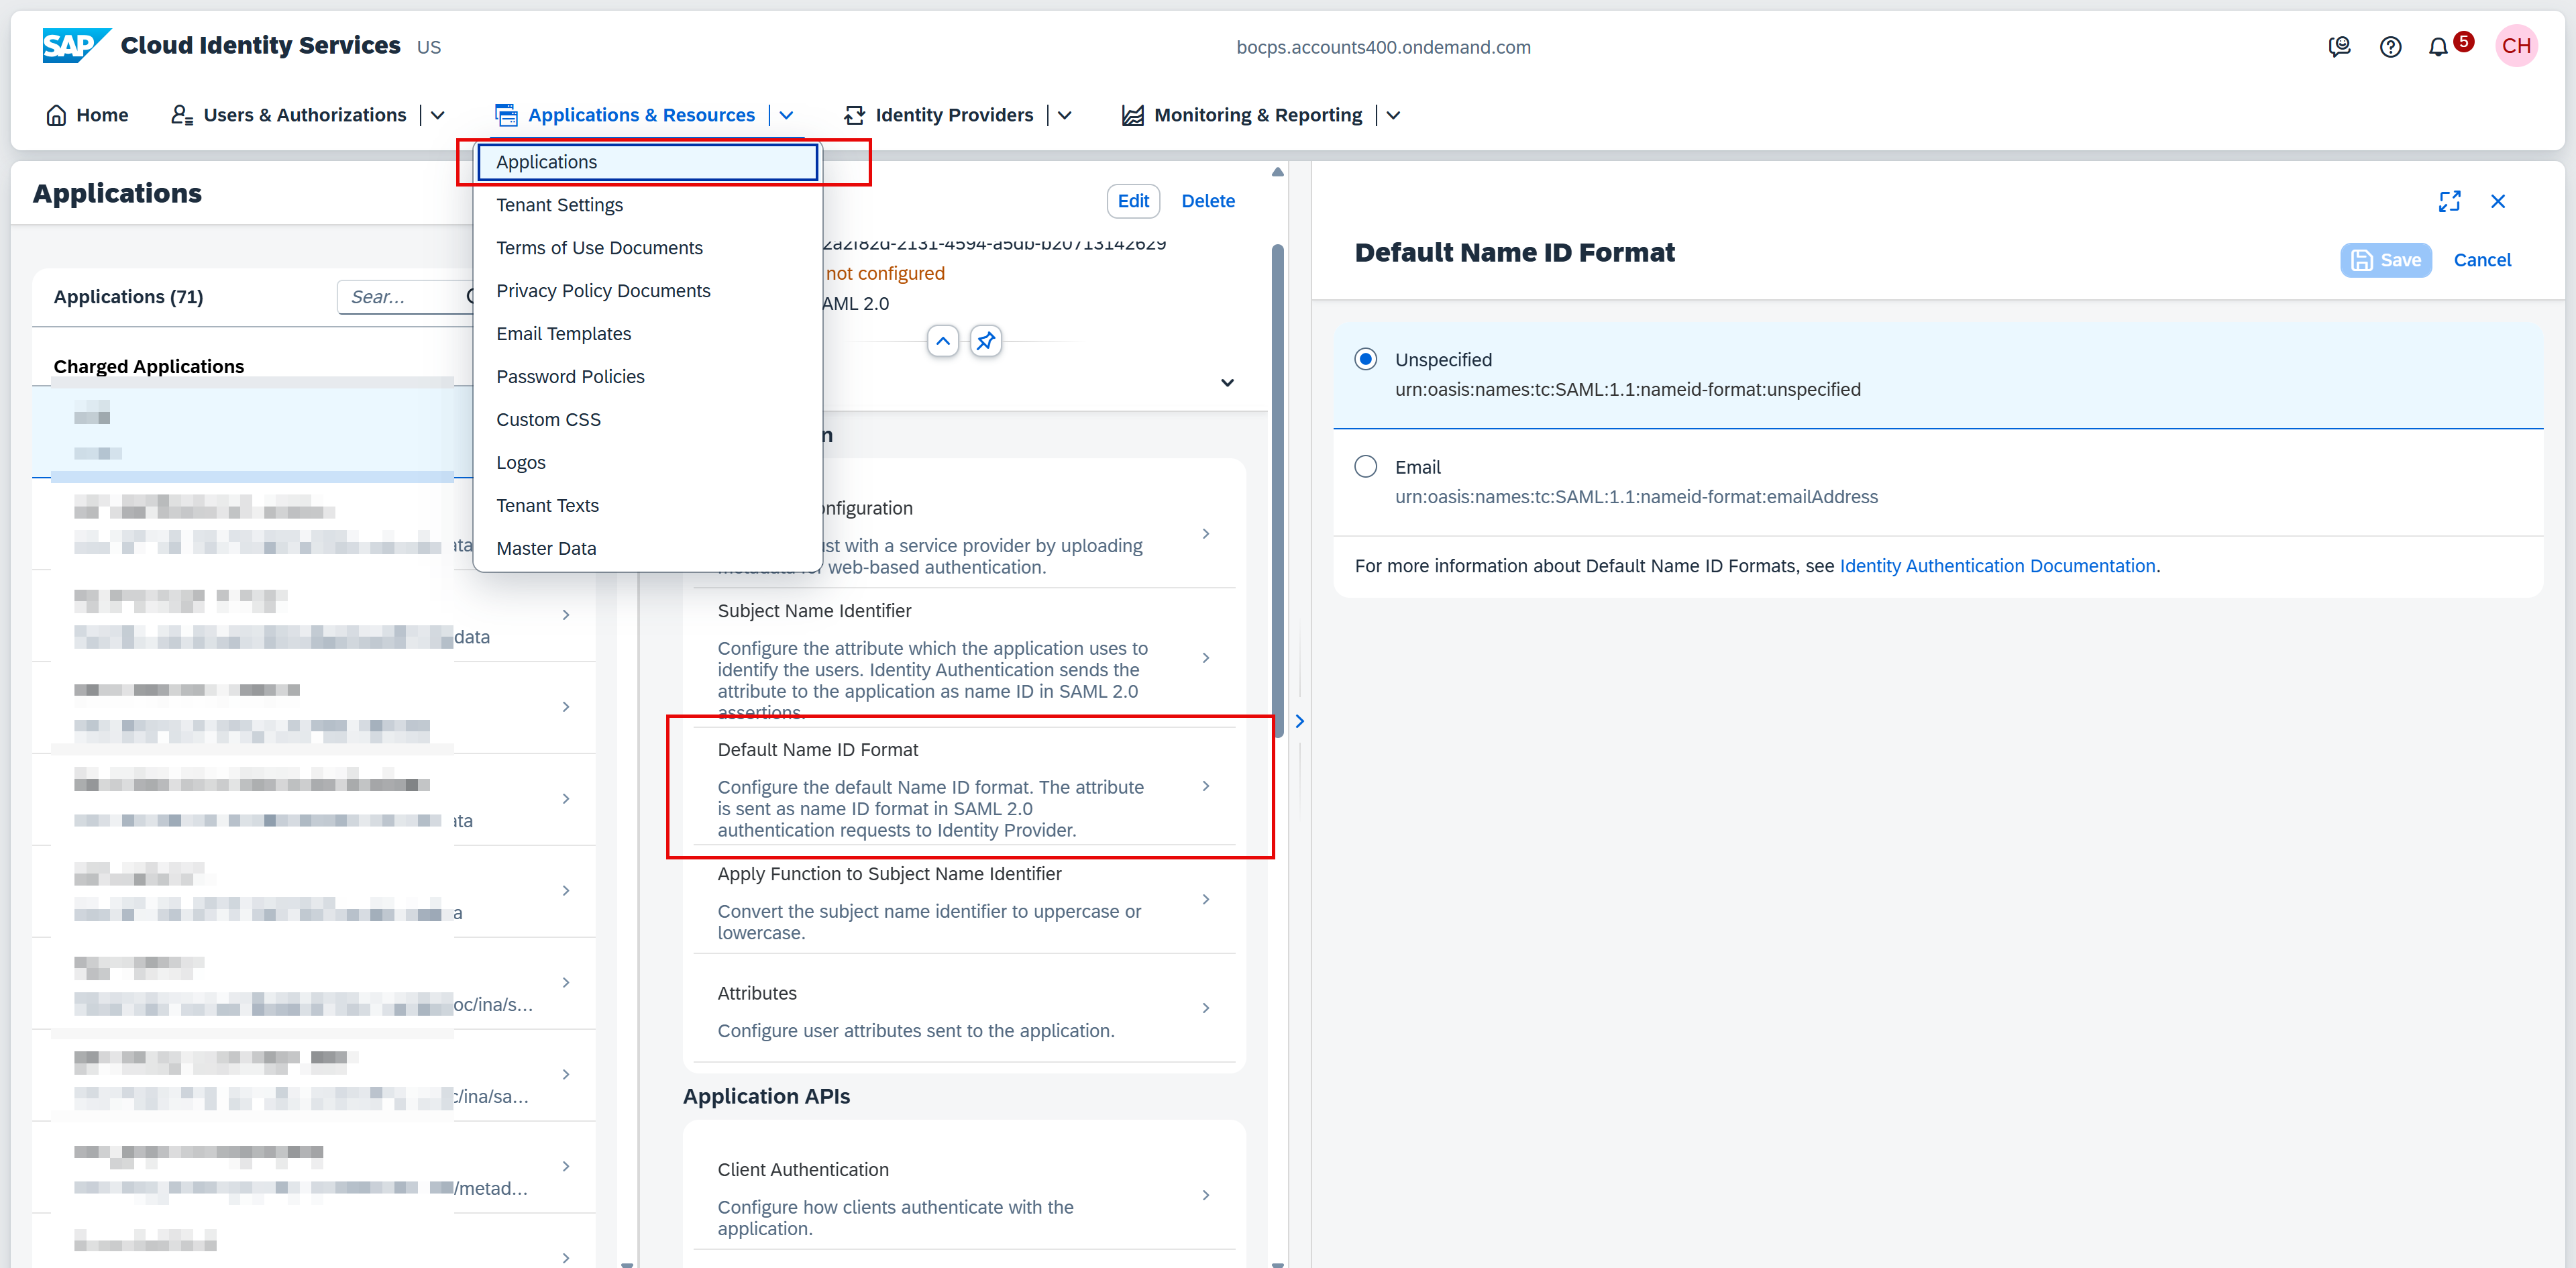Click the Applications & Resources icon

click(x=506, y=115)
